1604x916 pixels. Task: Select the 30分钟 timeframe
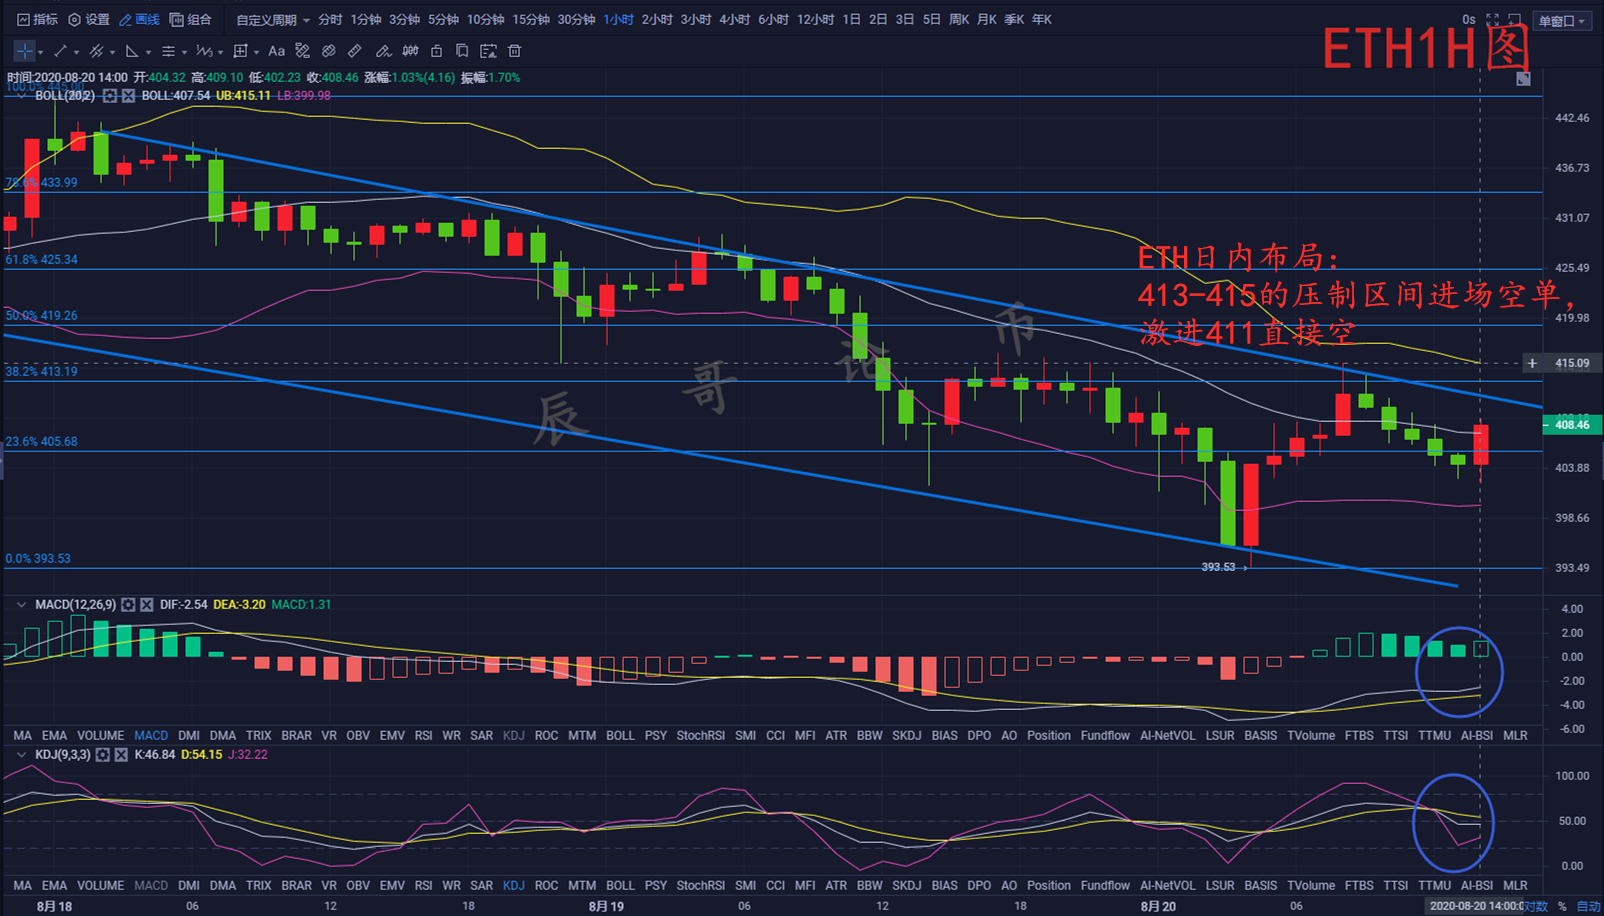click(576, 20)
